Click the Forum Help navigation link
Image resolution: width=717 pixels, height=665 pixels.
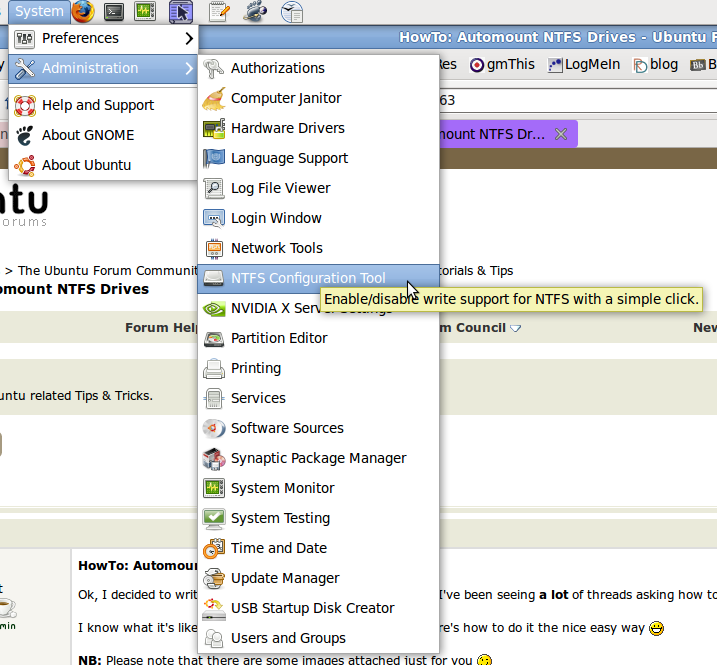[x=161, y=328]
